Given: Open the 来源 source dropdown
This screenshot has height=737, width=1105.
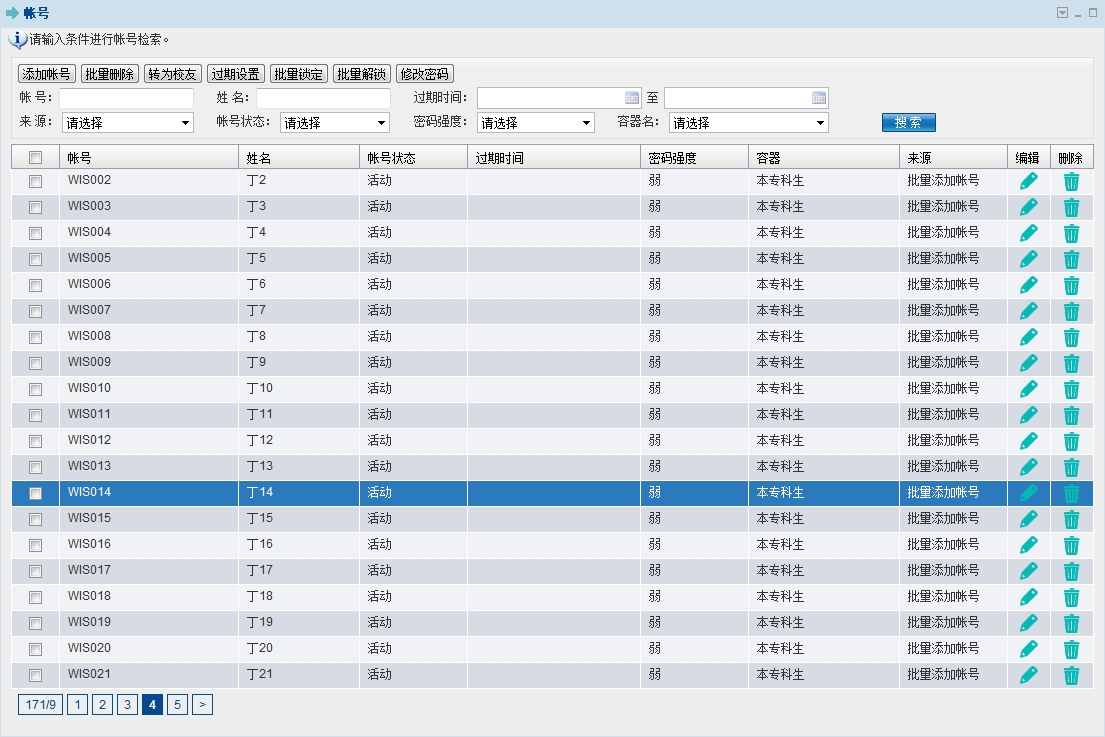Looking at the screenshot, I should 127,123.
